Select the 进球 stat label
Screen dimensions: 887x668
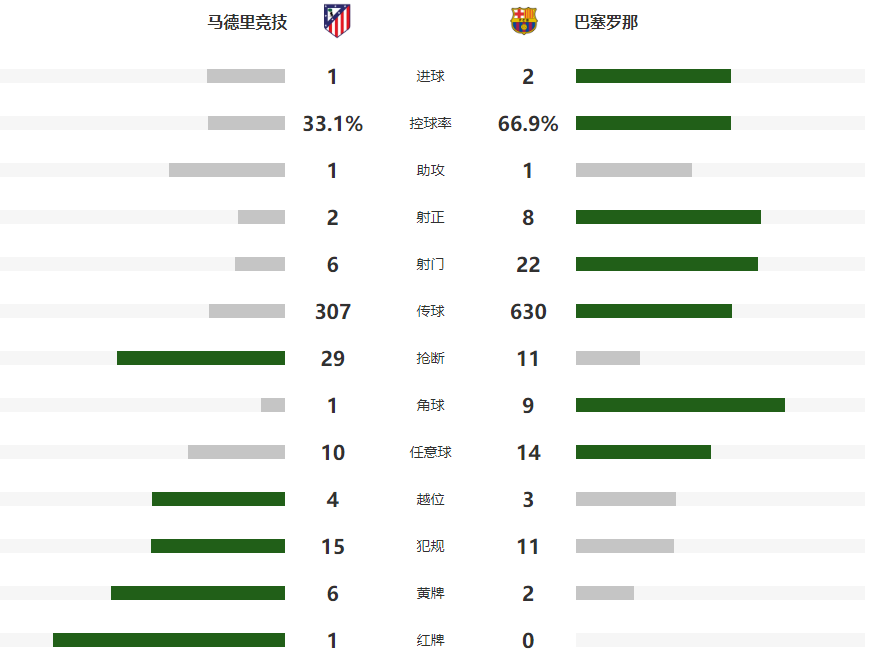click(x=430, y=77)
